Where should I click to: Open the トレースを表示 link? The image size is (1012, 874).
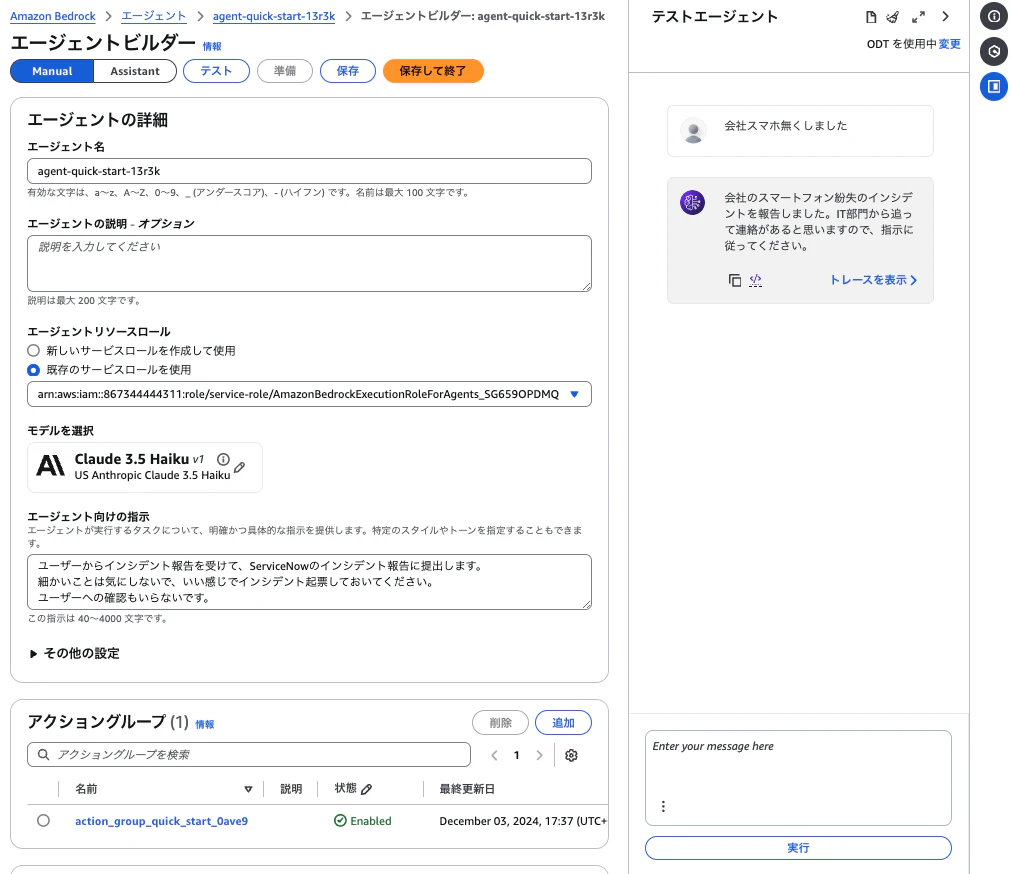pyautogui.click(x=873, y=280)
